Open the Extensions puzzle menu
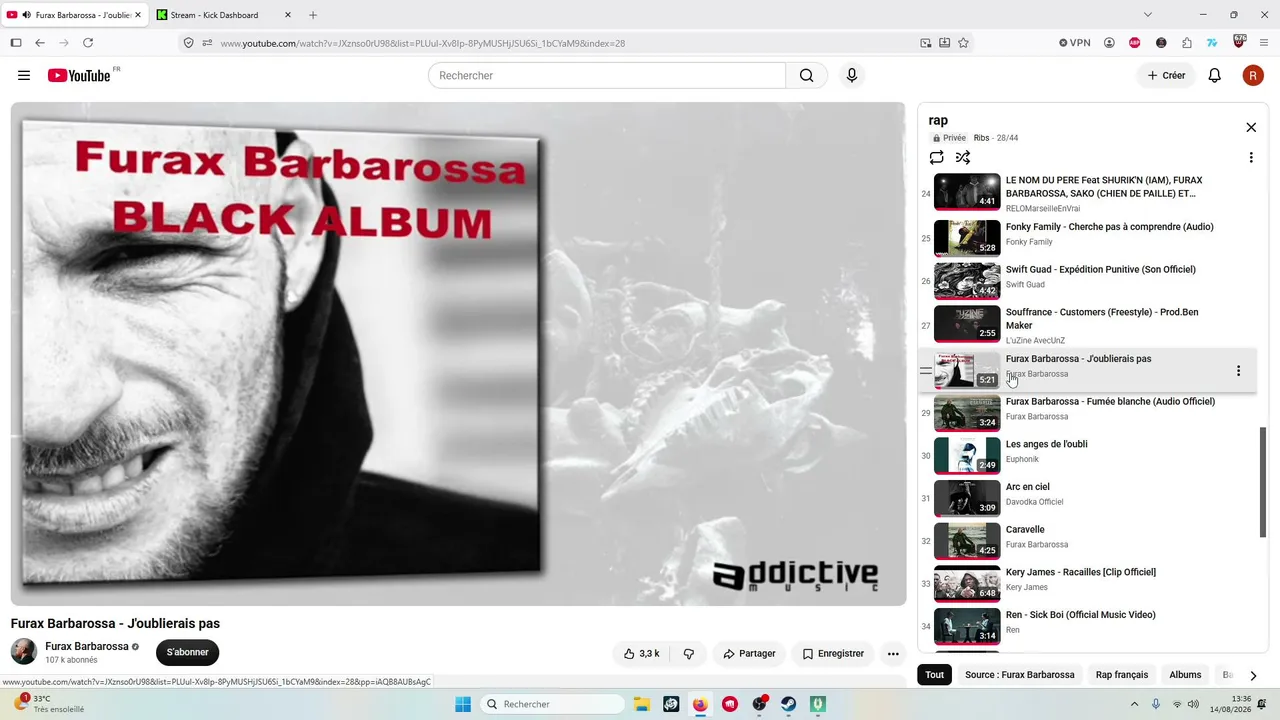1280x720 pixels. (x=1187, y=43)
